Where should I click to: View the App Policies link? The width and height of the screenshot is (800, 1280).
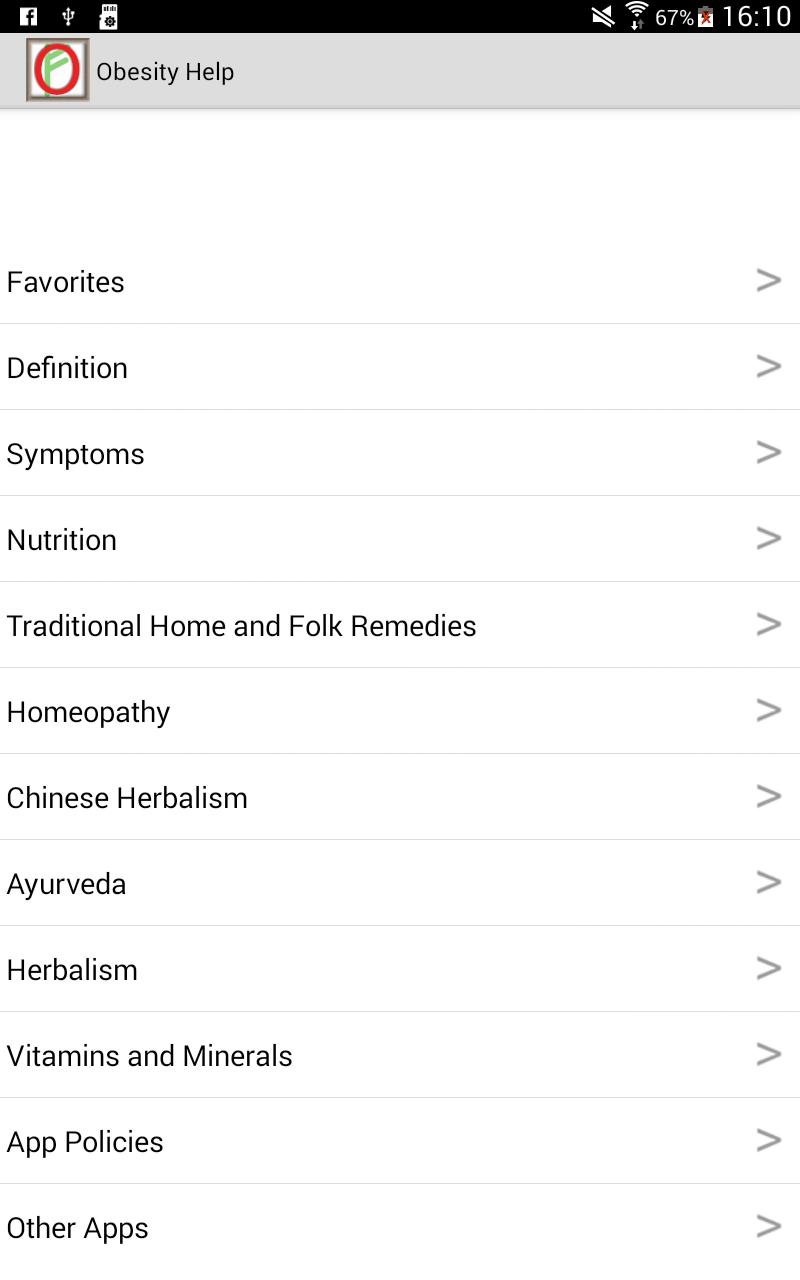[85, 1142]
